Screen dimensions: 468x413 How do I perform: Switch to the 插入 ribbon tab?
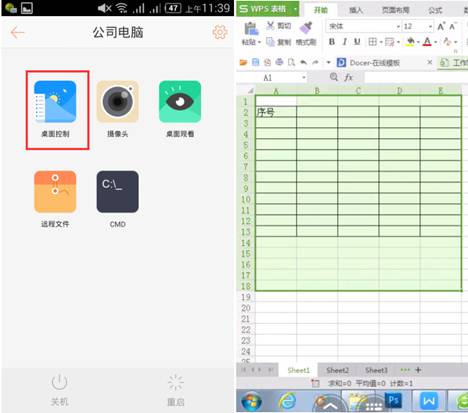coord(355,10)
